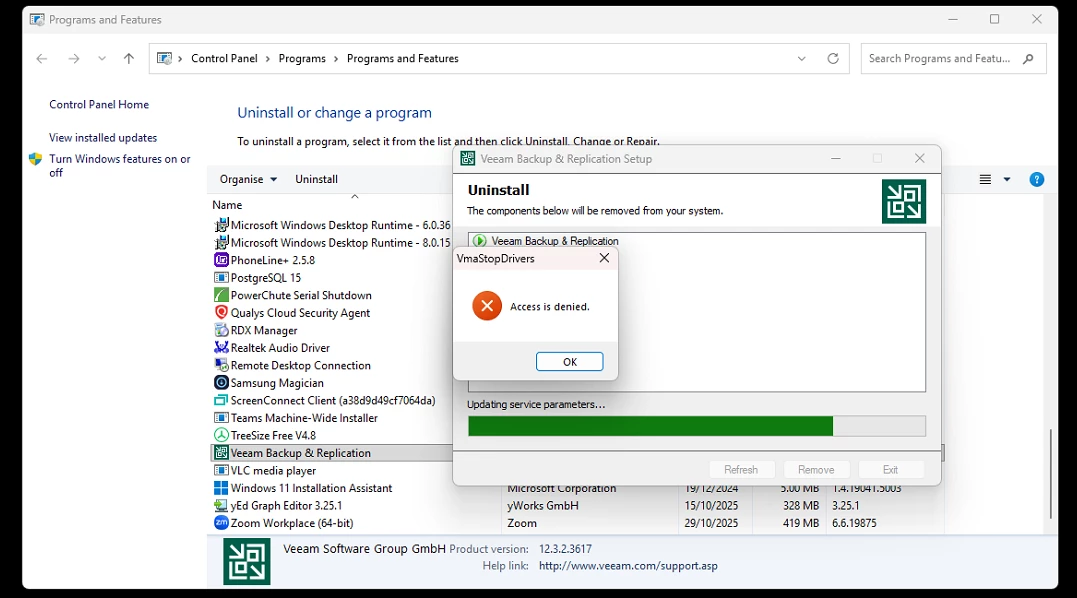The width and height of the screenshot is (1077, 598).
Task: Click the ScreenConnect Client icon
Action: [221, 400]
